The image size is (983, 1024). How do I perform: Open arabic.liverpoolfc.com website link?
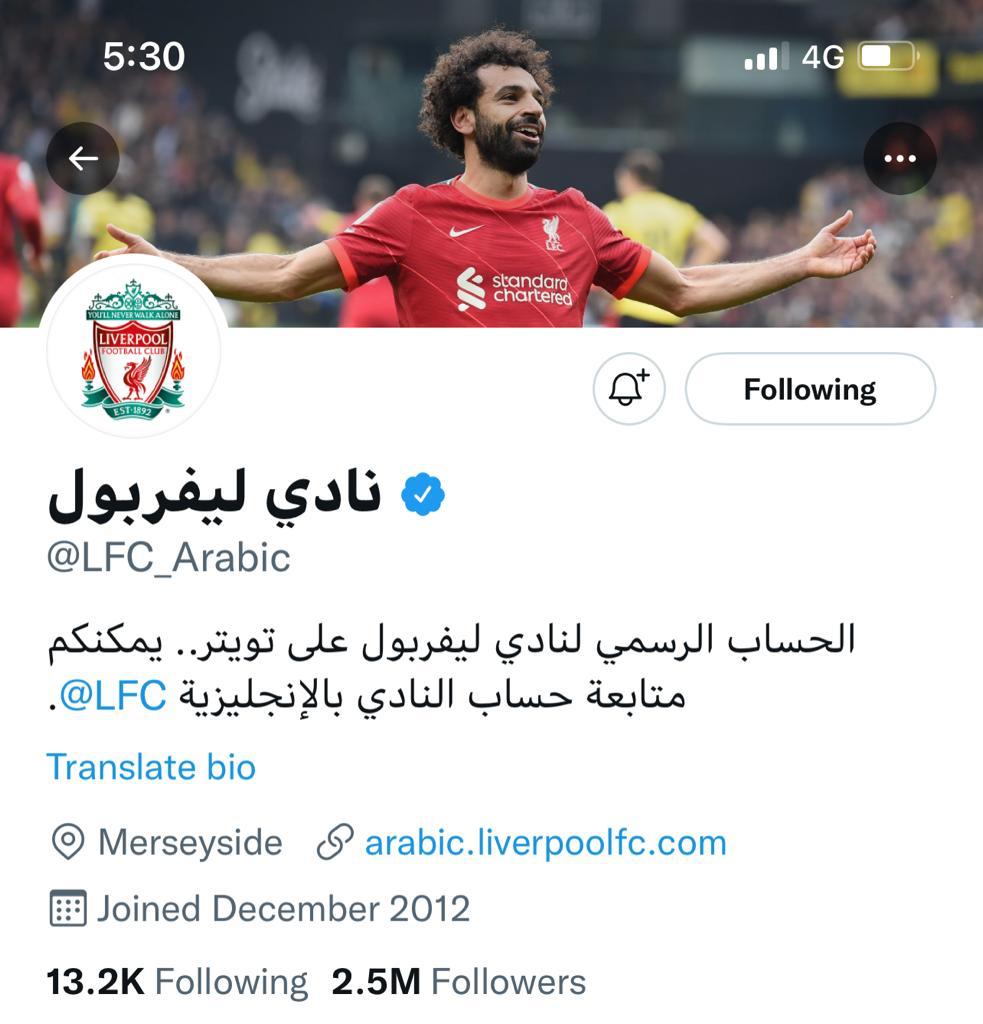(545, 842)
